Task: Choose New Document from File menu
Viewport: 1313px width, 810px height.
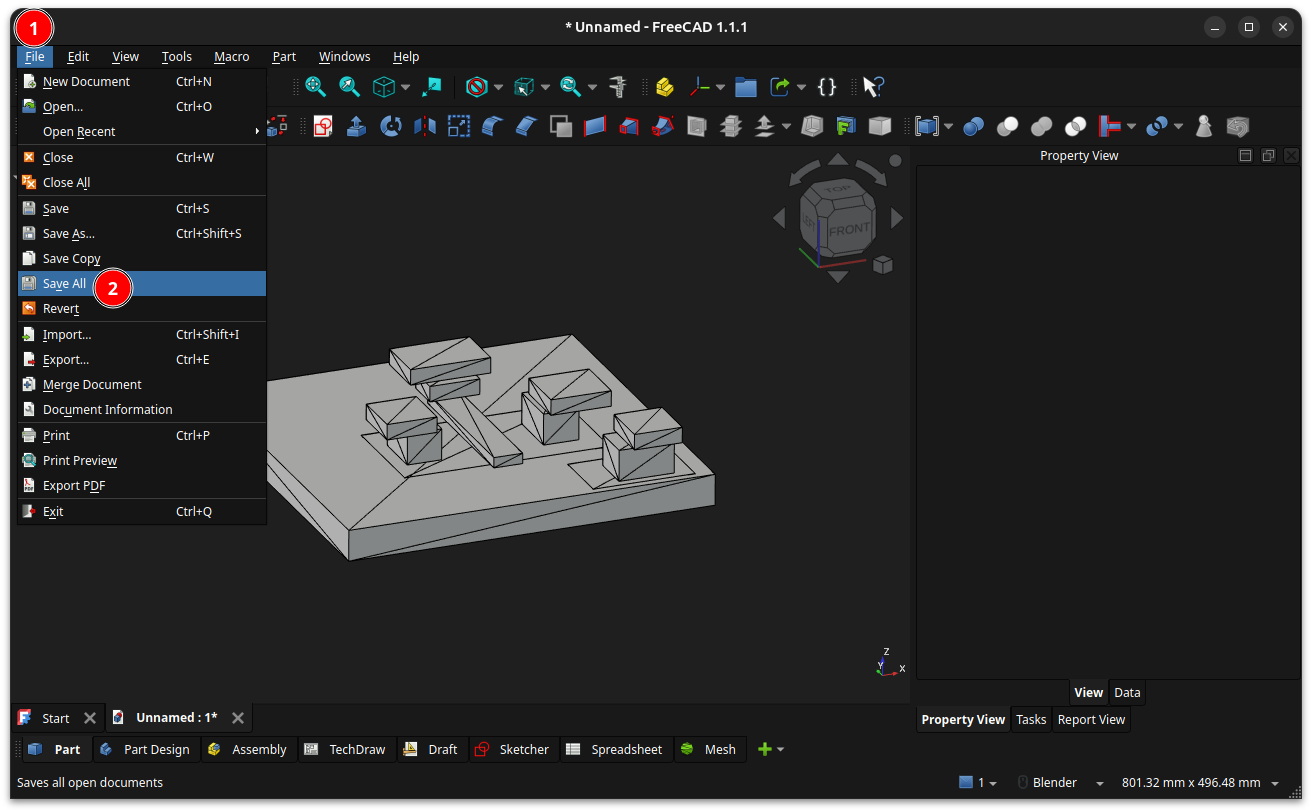Action: pos(142,82)
